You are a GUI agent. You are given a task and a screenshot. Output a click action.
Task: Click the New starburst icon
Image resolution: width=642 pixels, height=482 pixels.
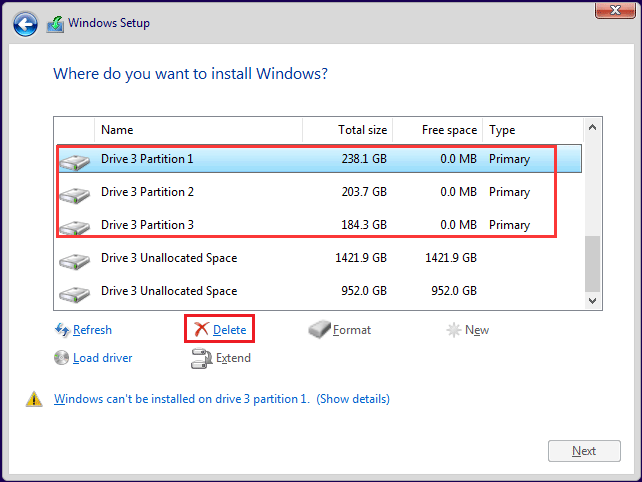(x=453, y=330)
